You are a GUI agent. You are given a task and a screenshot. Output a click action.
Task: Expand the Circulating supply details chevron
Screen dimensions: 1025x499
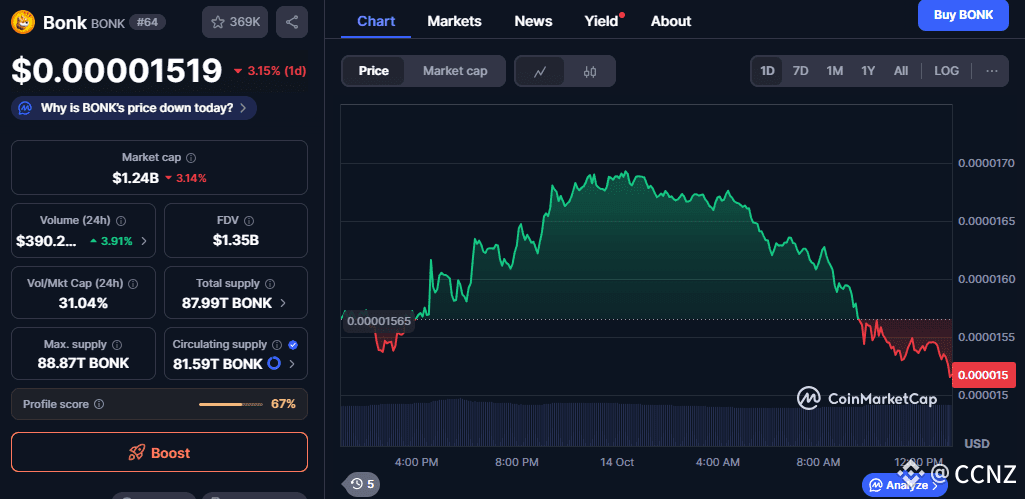click(292, 364)
